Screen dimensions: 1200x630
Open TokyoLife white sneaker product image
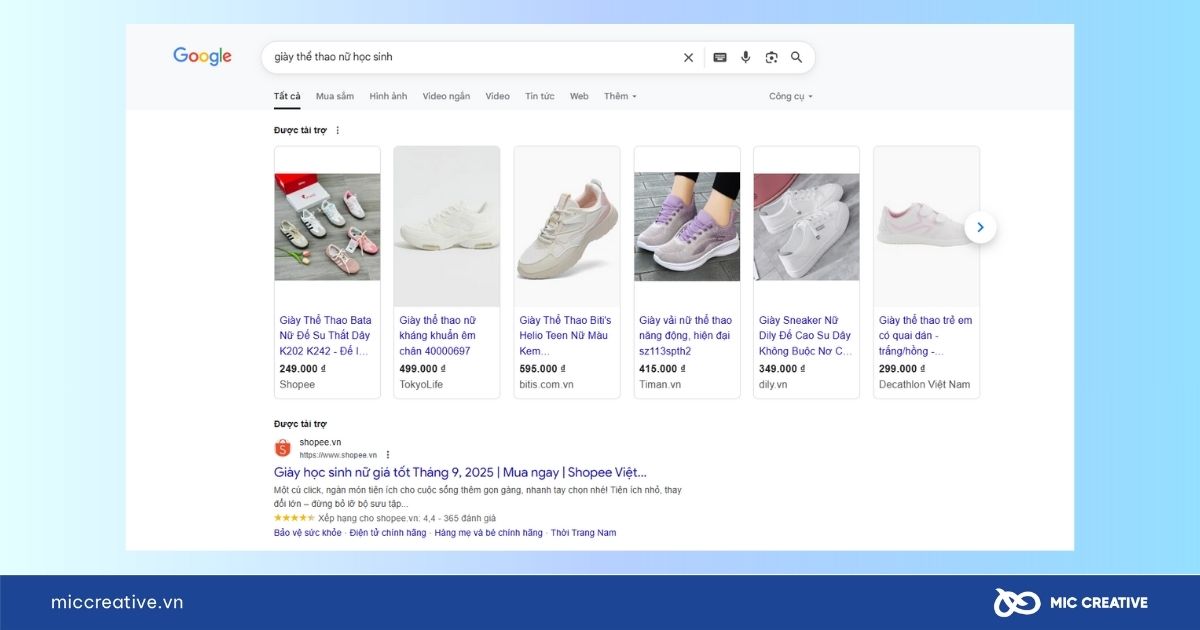(447, 227)
